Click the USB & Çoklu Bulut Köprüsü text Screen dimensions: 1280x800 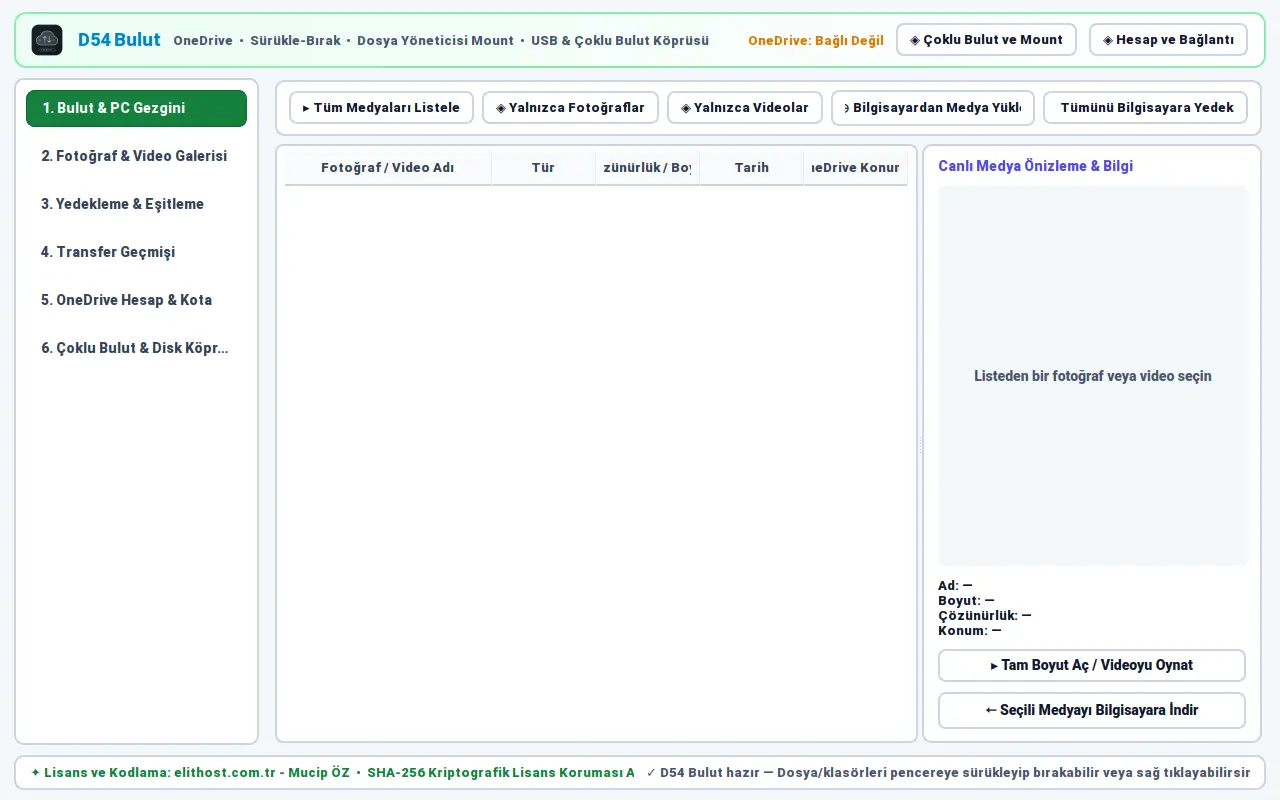click(620, 41)
